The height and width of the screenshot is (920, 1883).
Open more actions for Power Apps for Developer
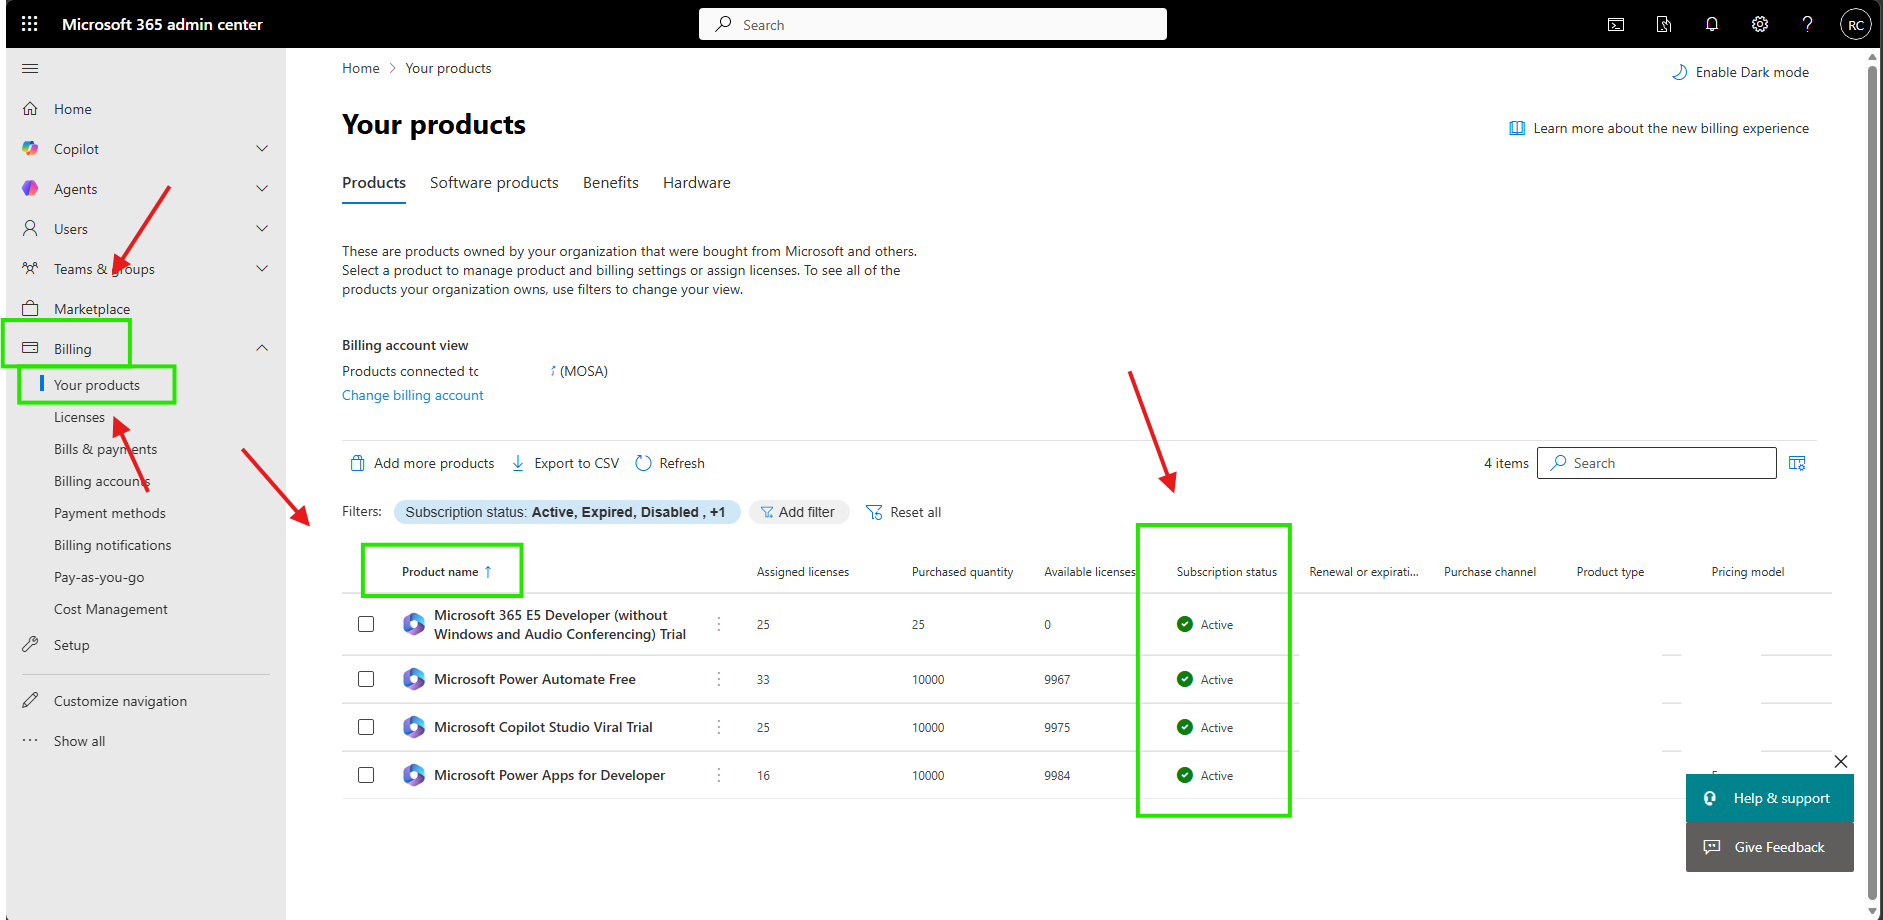719,775
